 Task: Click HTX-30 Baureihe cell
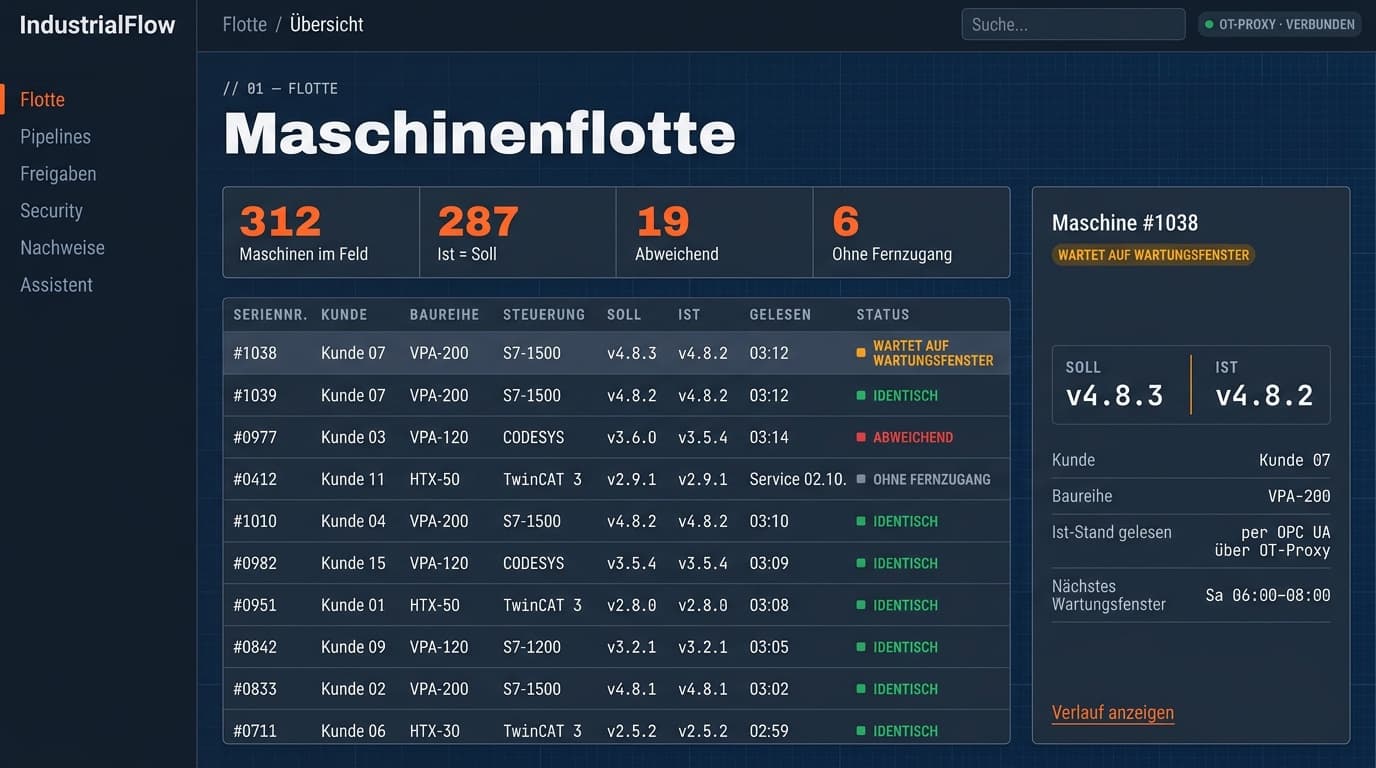click(x=435, y=731)
